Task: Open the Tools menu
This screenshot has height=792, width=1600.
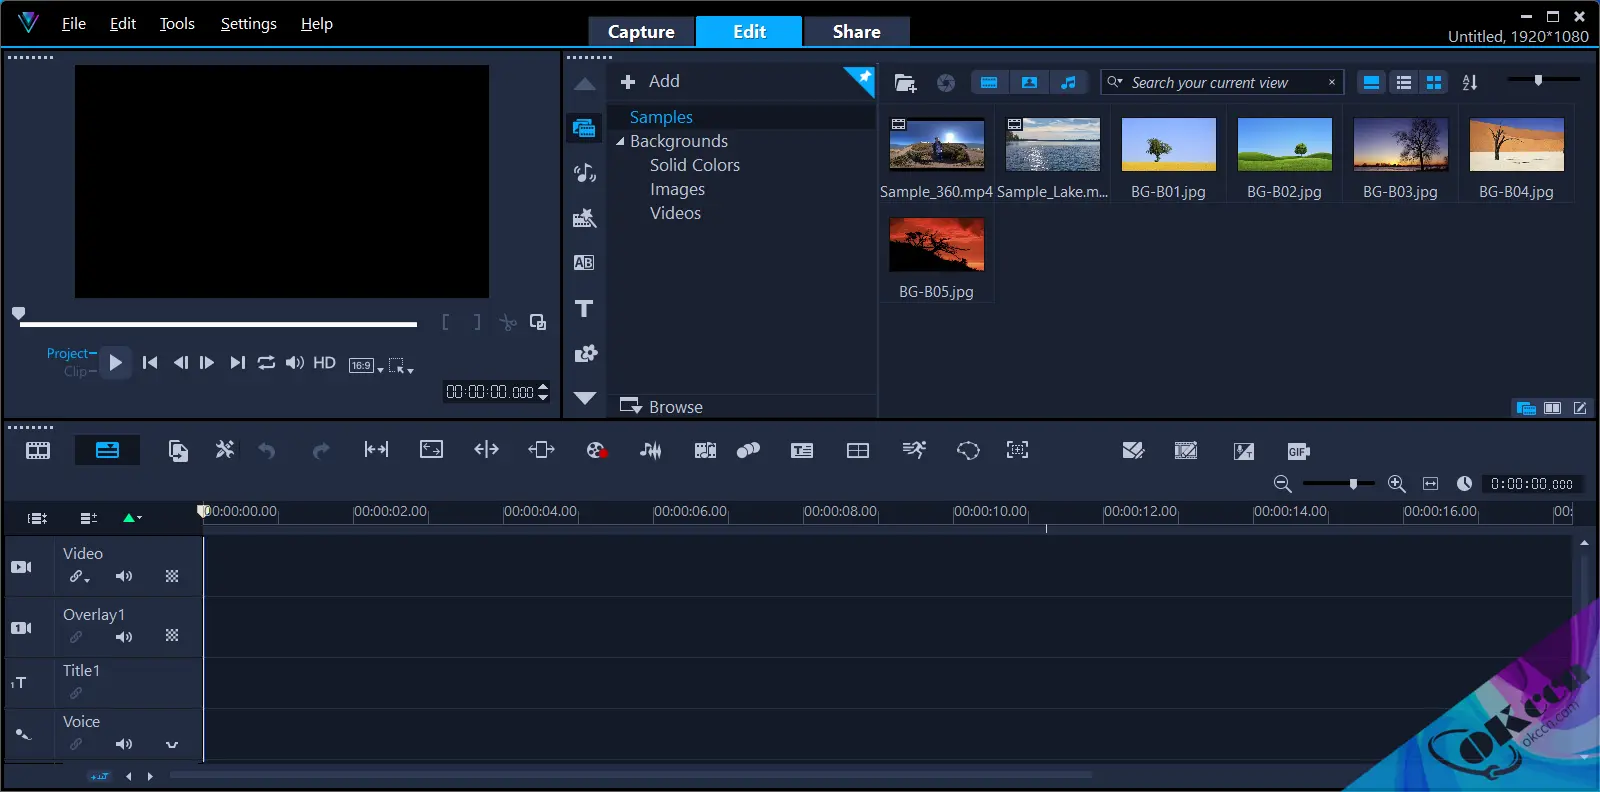Action: tap(177, 24)
